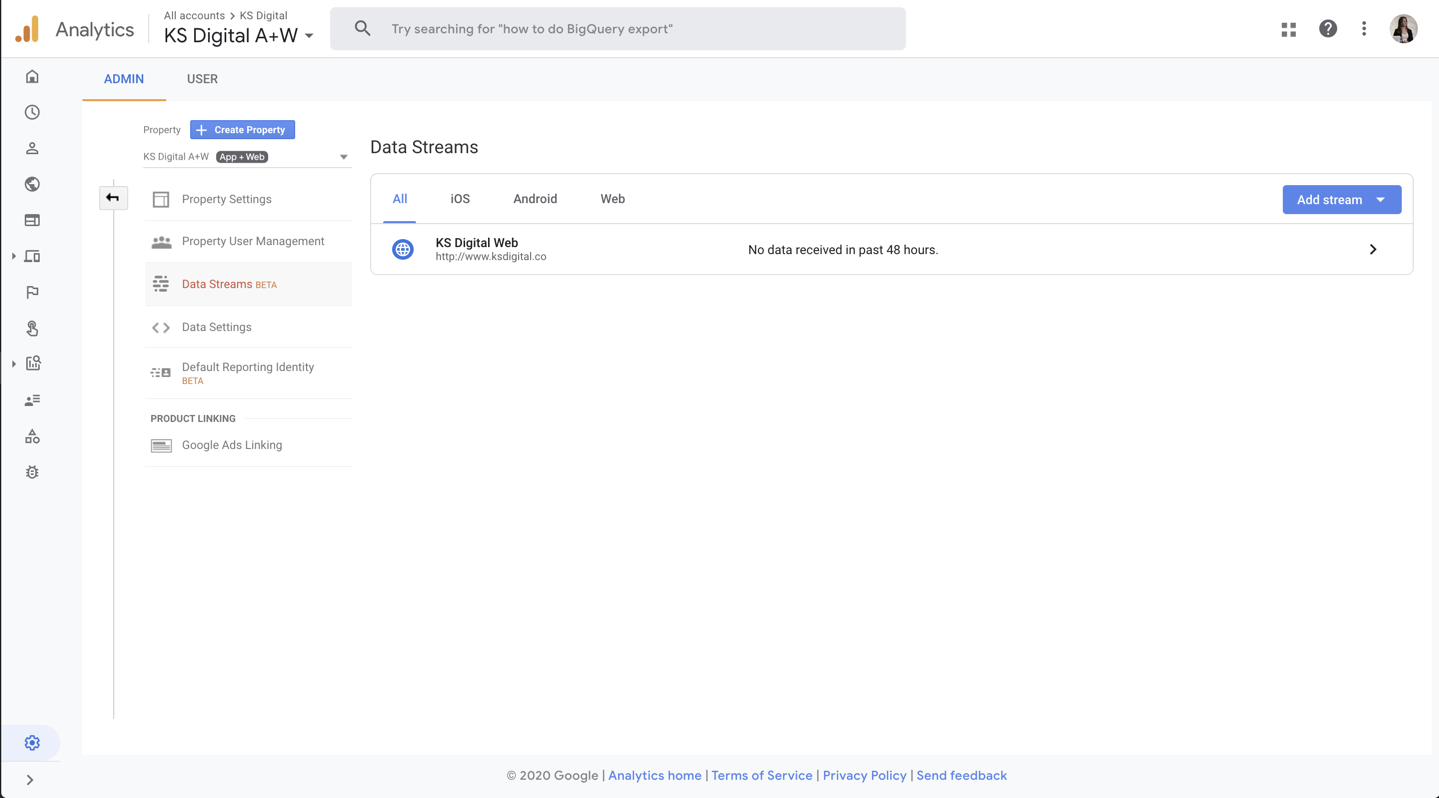Open the Privacy Policy link
Viewport: 1439px width, 798px height.
865,776
